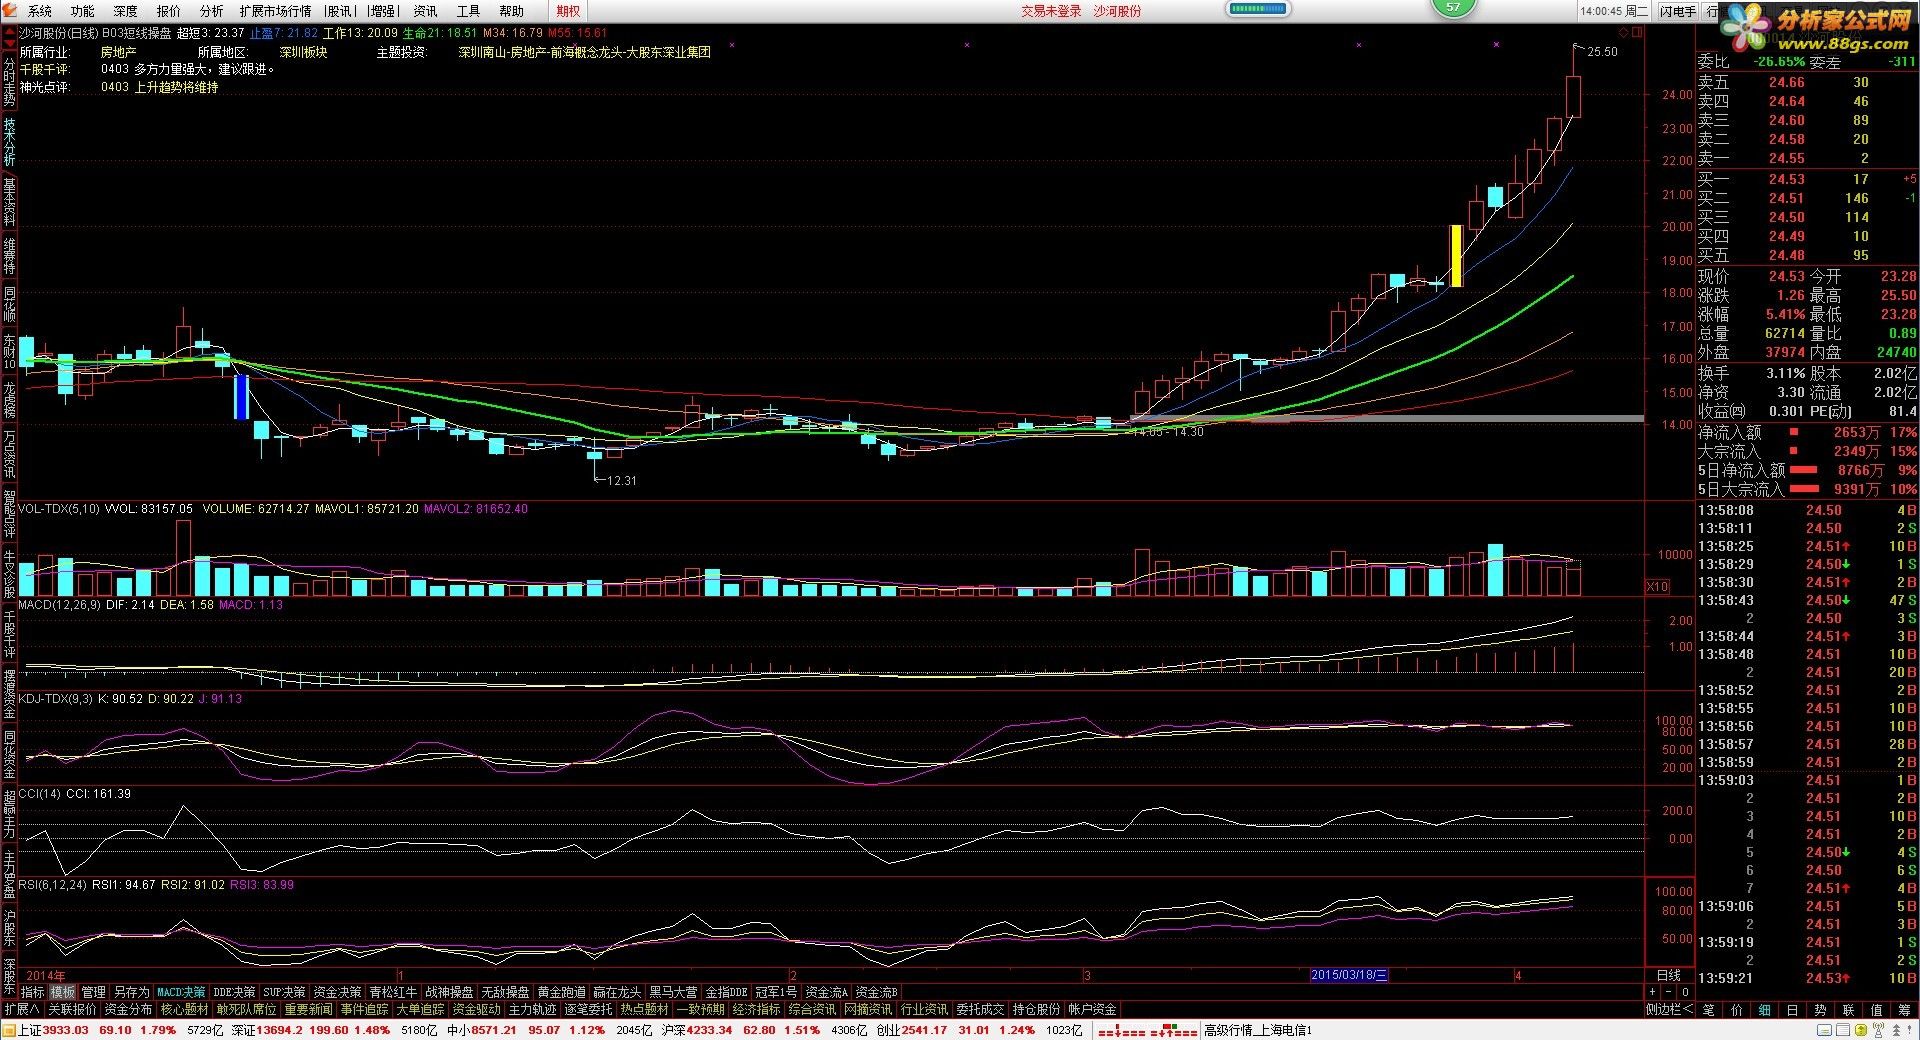Select the 细 tab in side panel
1920x1040 pixels.
point(1765,1010)
